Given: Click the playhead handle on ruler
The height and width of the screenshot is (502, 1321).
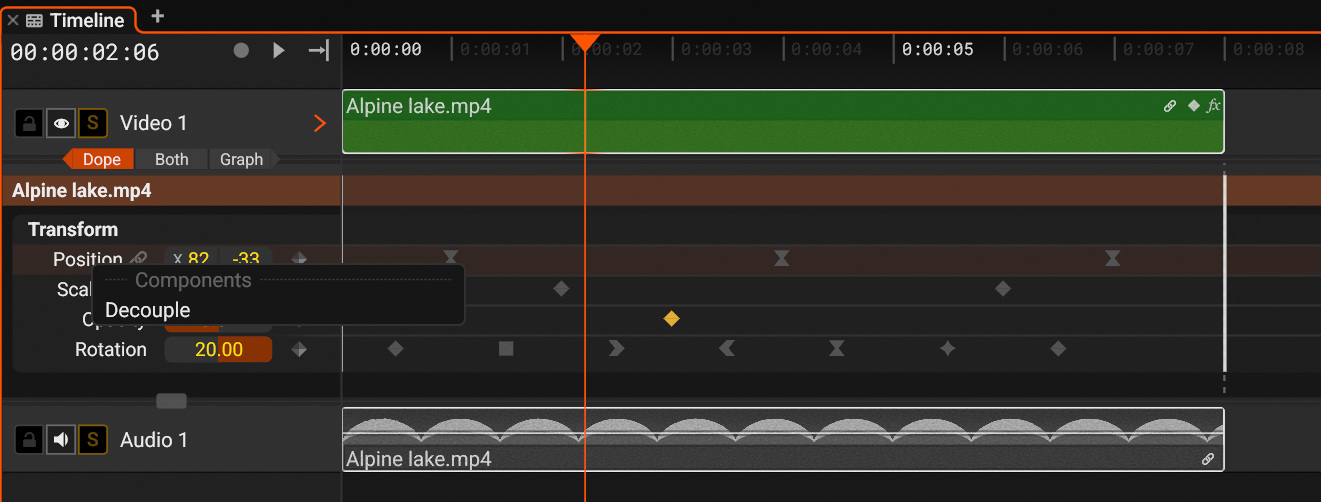Looking at the screenshot, I should tap(585, 42).
